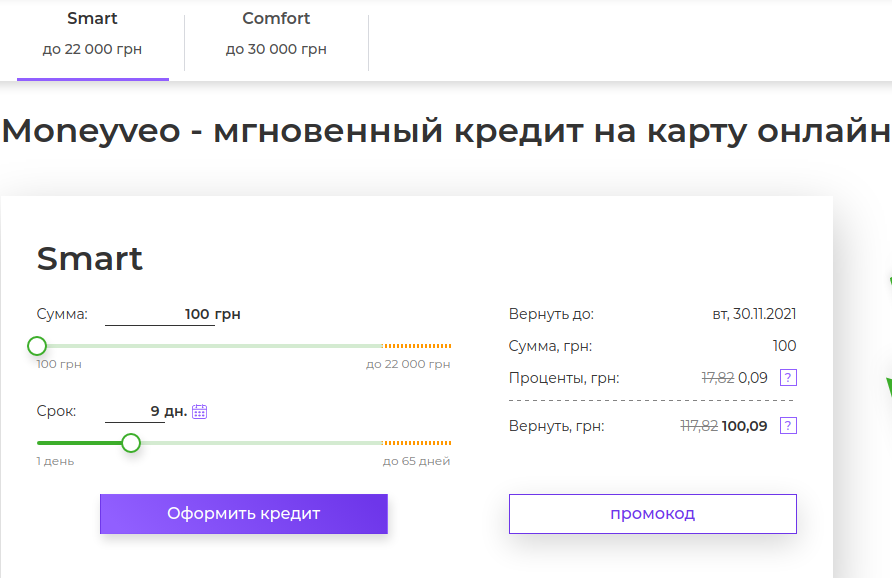
Task: Click the 0,09 interest value
Action: [753, 378]
